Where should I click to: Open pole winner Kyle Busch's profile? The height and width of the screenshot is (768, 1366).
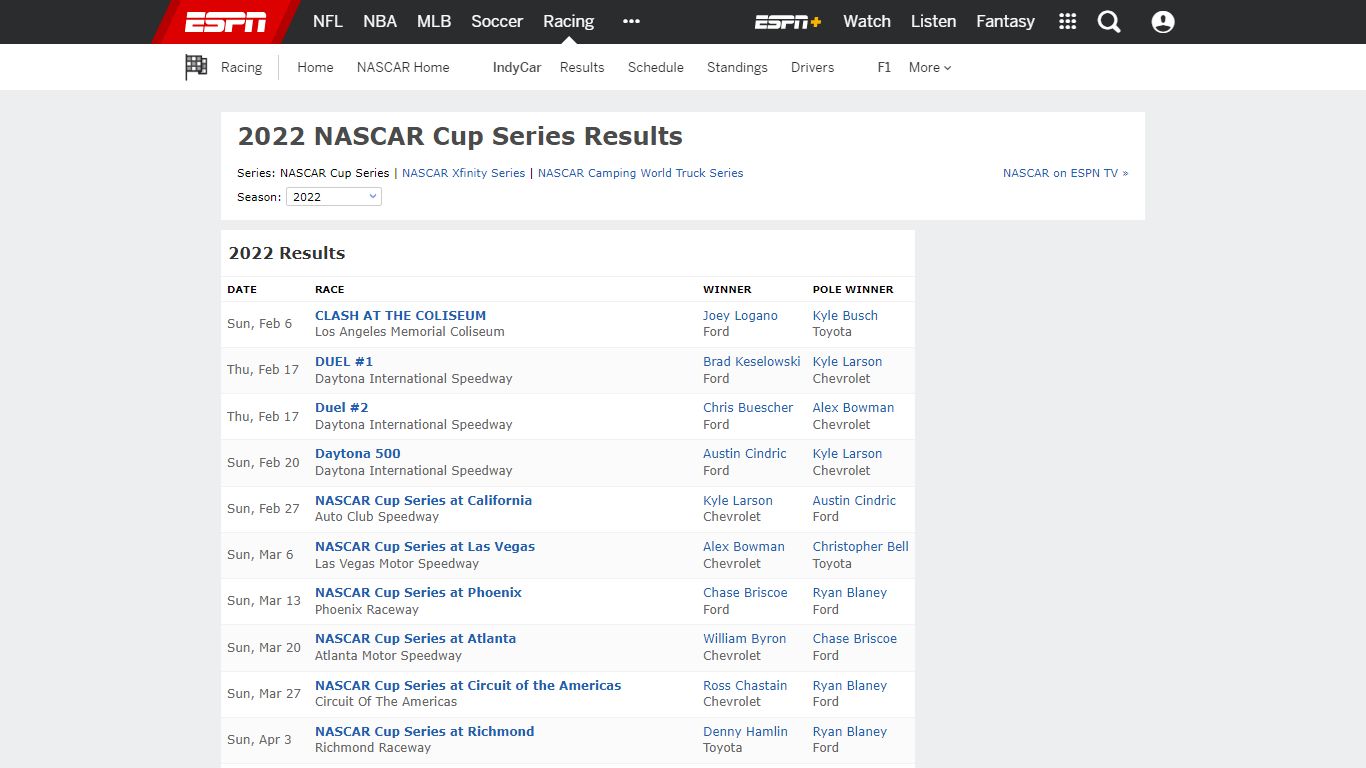pyautogui.click(x=845, y=315)
